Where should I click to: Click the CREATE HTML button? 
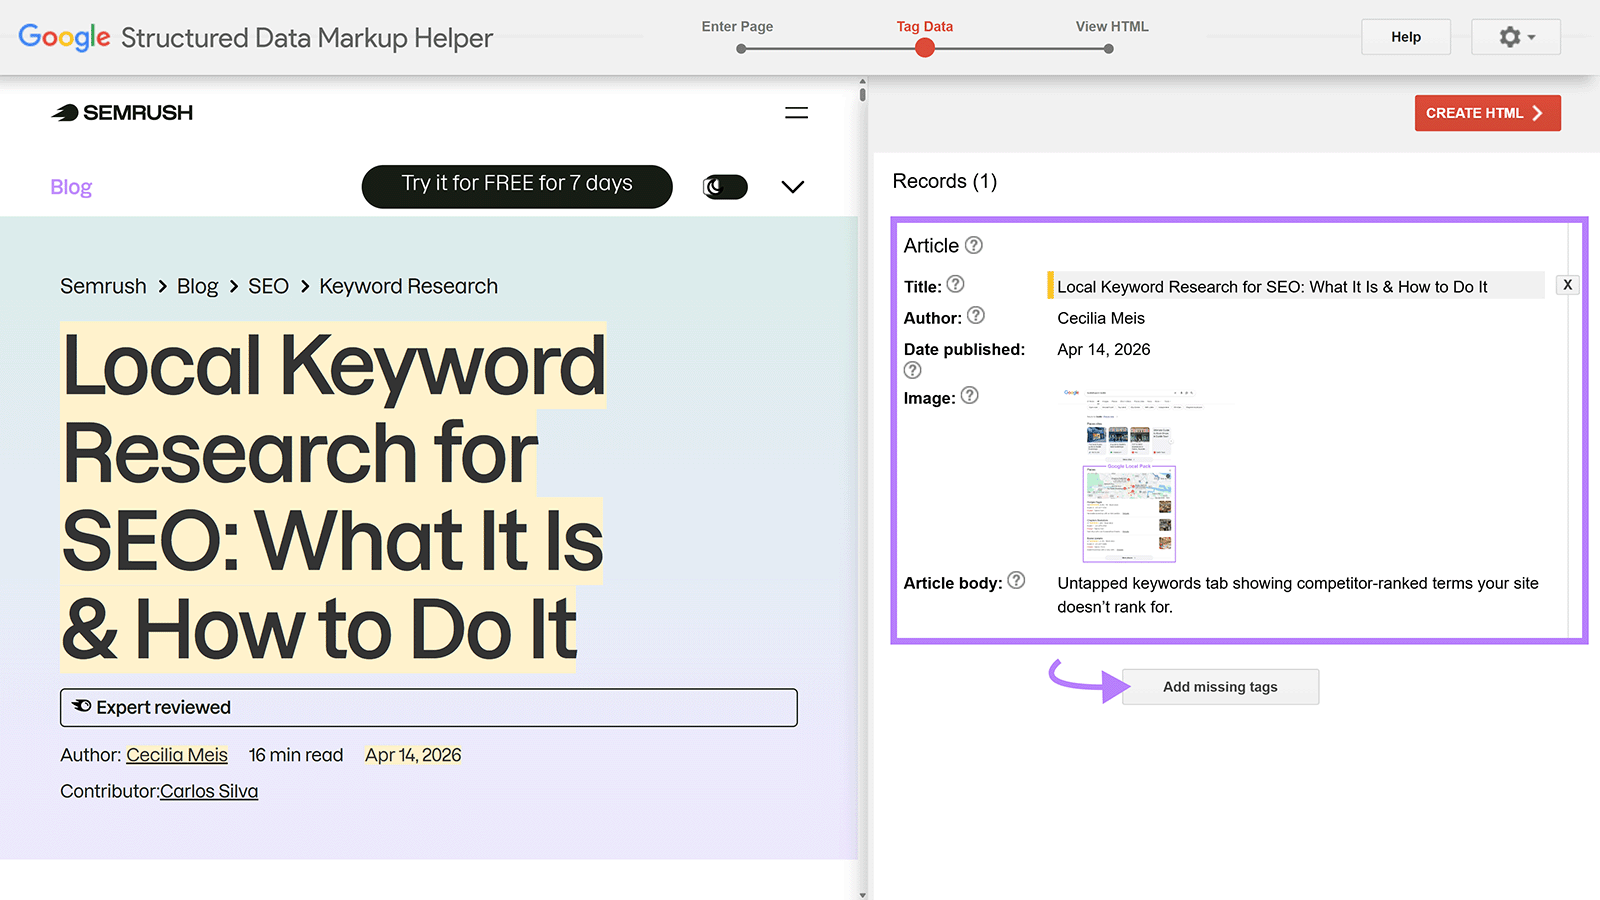[1487, 113]
